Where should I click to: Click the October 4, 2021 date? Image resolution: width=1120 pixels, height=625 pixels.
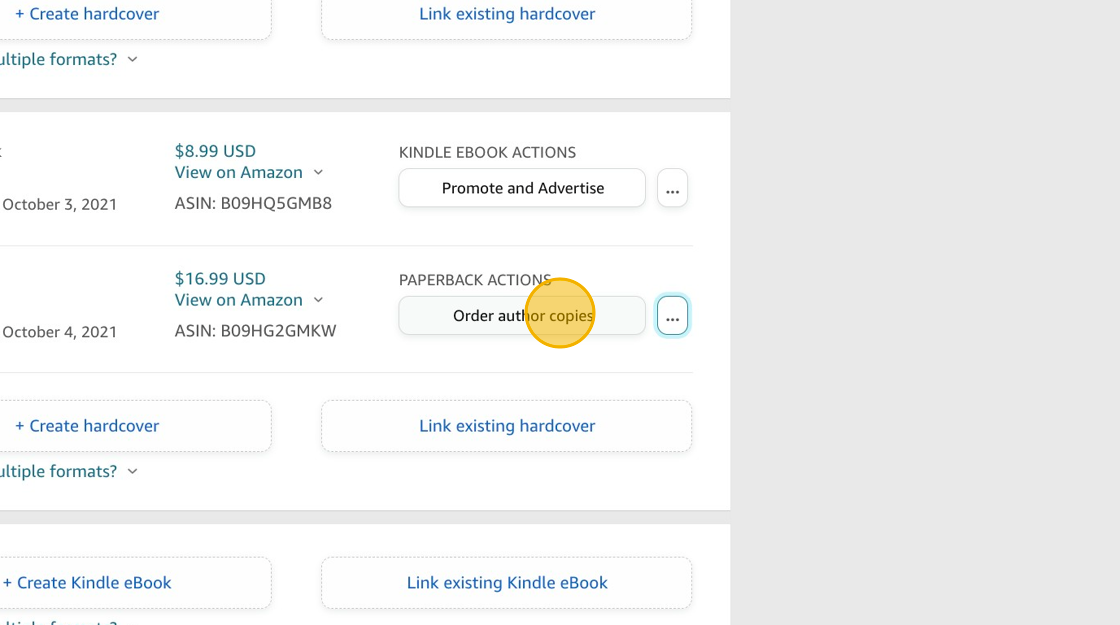point(60,332)
